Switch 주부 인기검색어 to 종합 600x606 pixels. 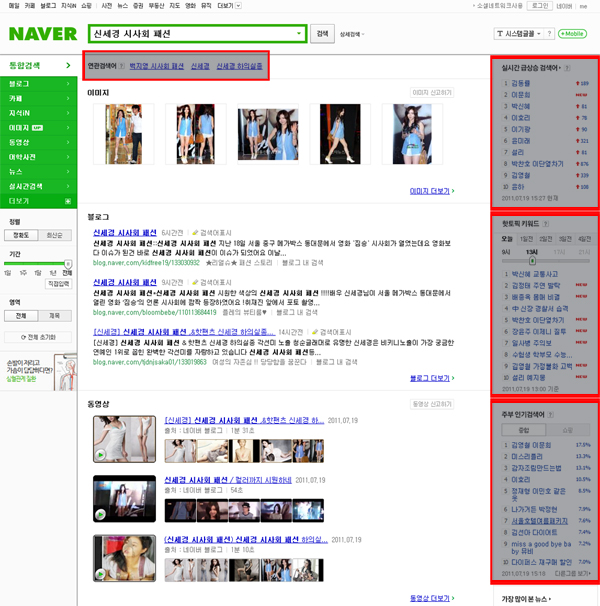523,430
